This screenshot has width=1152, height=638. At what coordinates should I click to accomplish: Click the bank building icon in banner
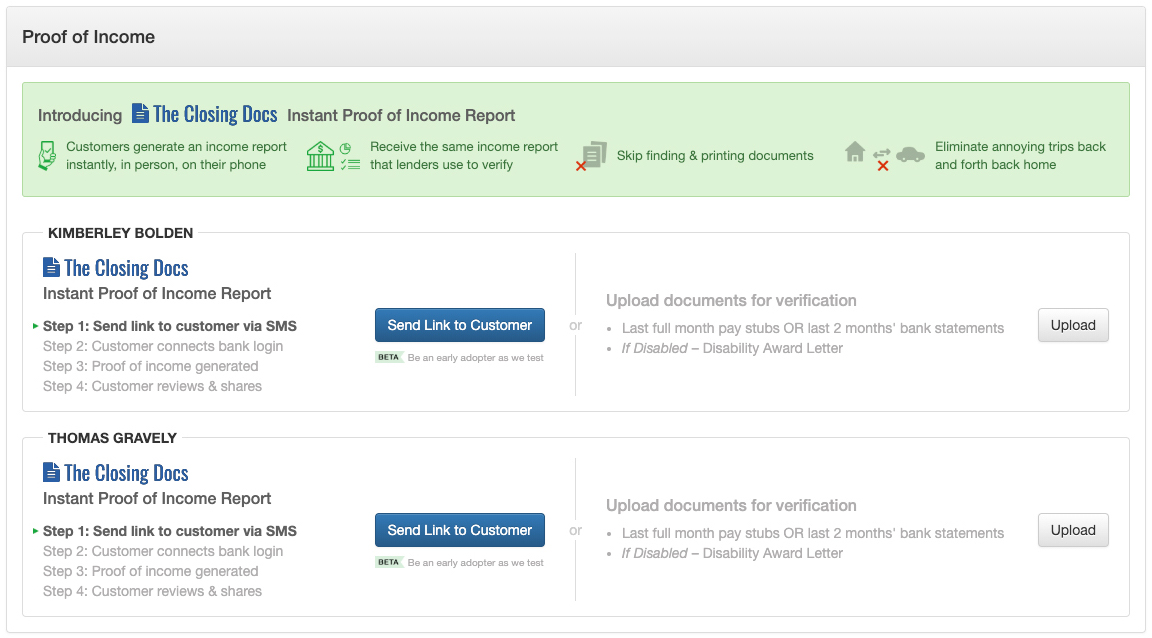pyautogui.click(x=321, y=156)
